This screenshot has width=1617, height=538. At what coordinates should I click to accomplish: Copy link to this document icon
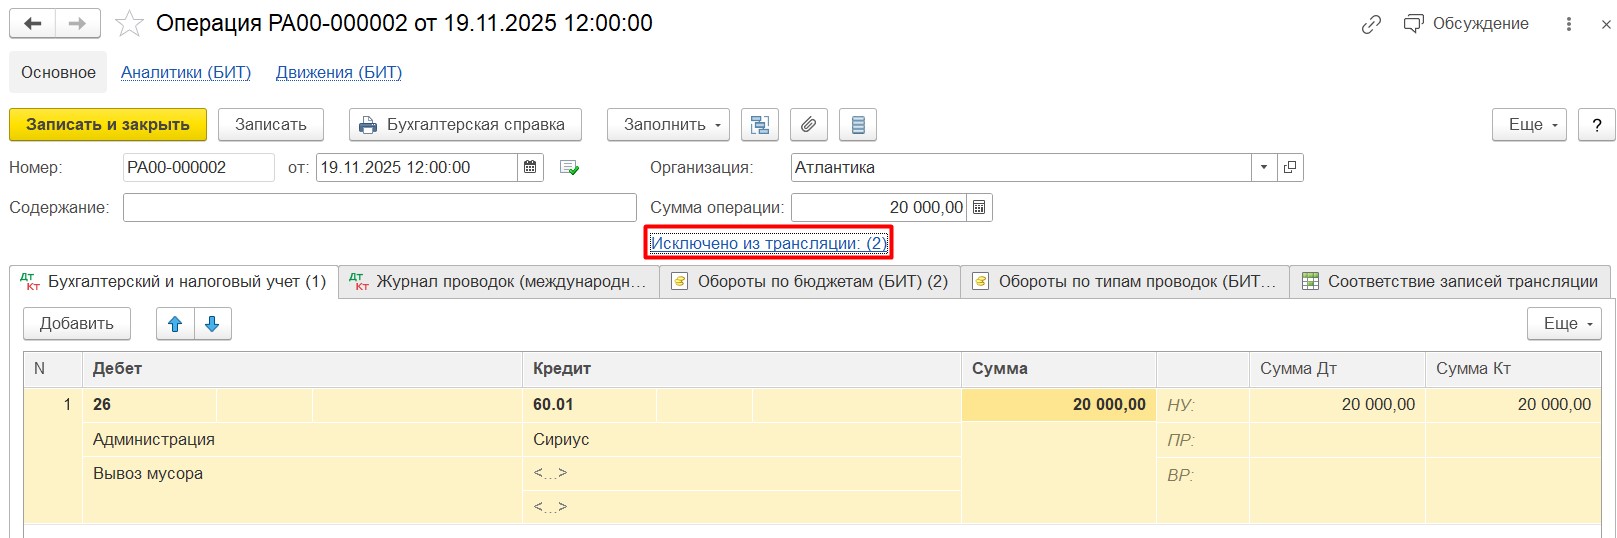click(1371, 24)
